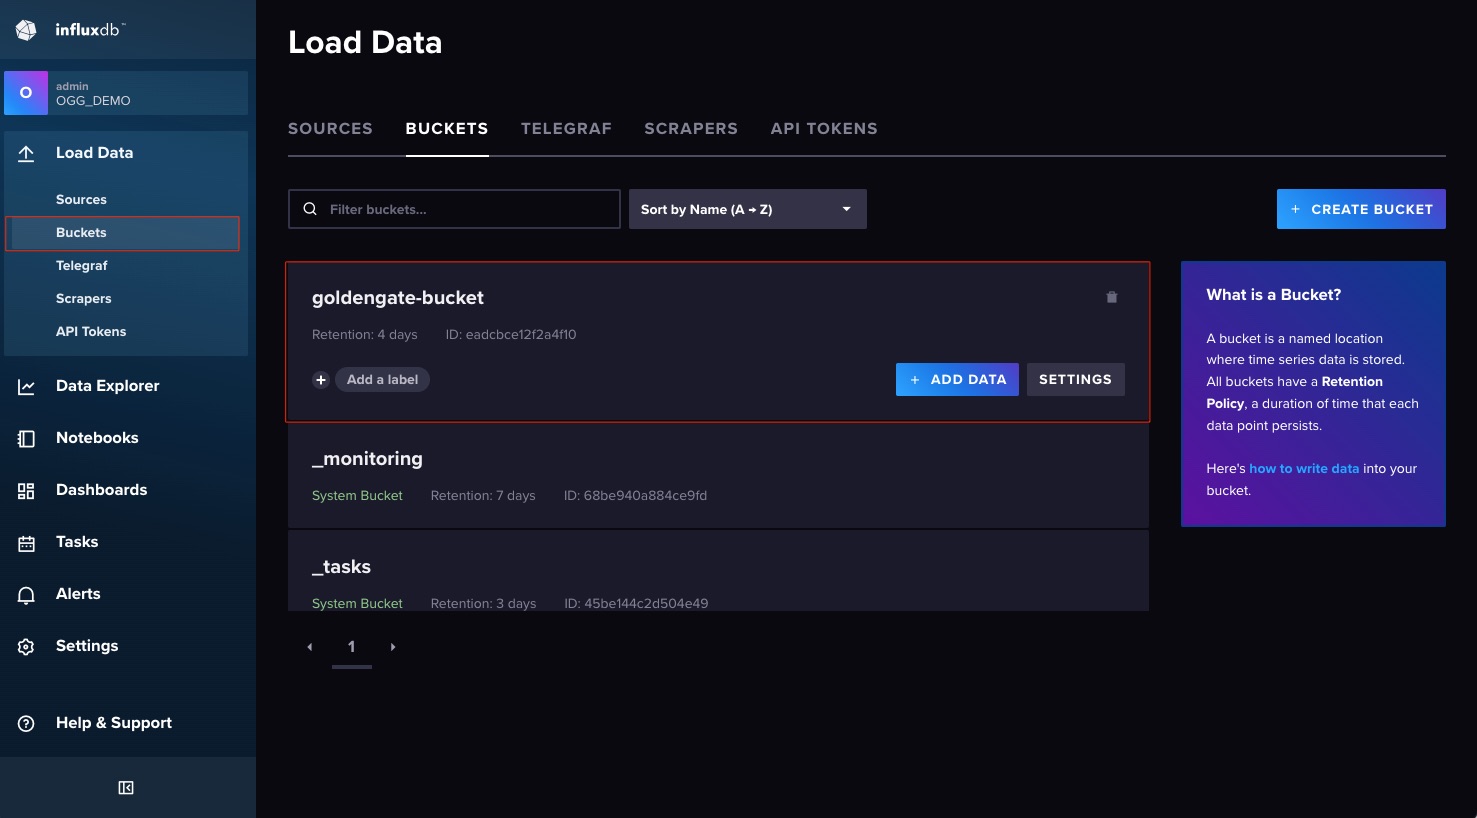Open the Tasks page

[77, 542]
